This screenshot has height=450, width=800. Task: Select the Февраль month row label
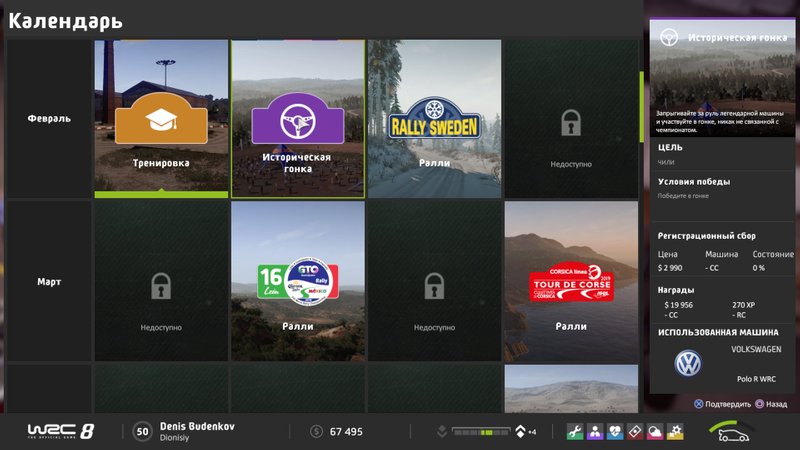[49, 118]
